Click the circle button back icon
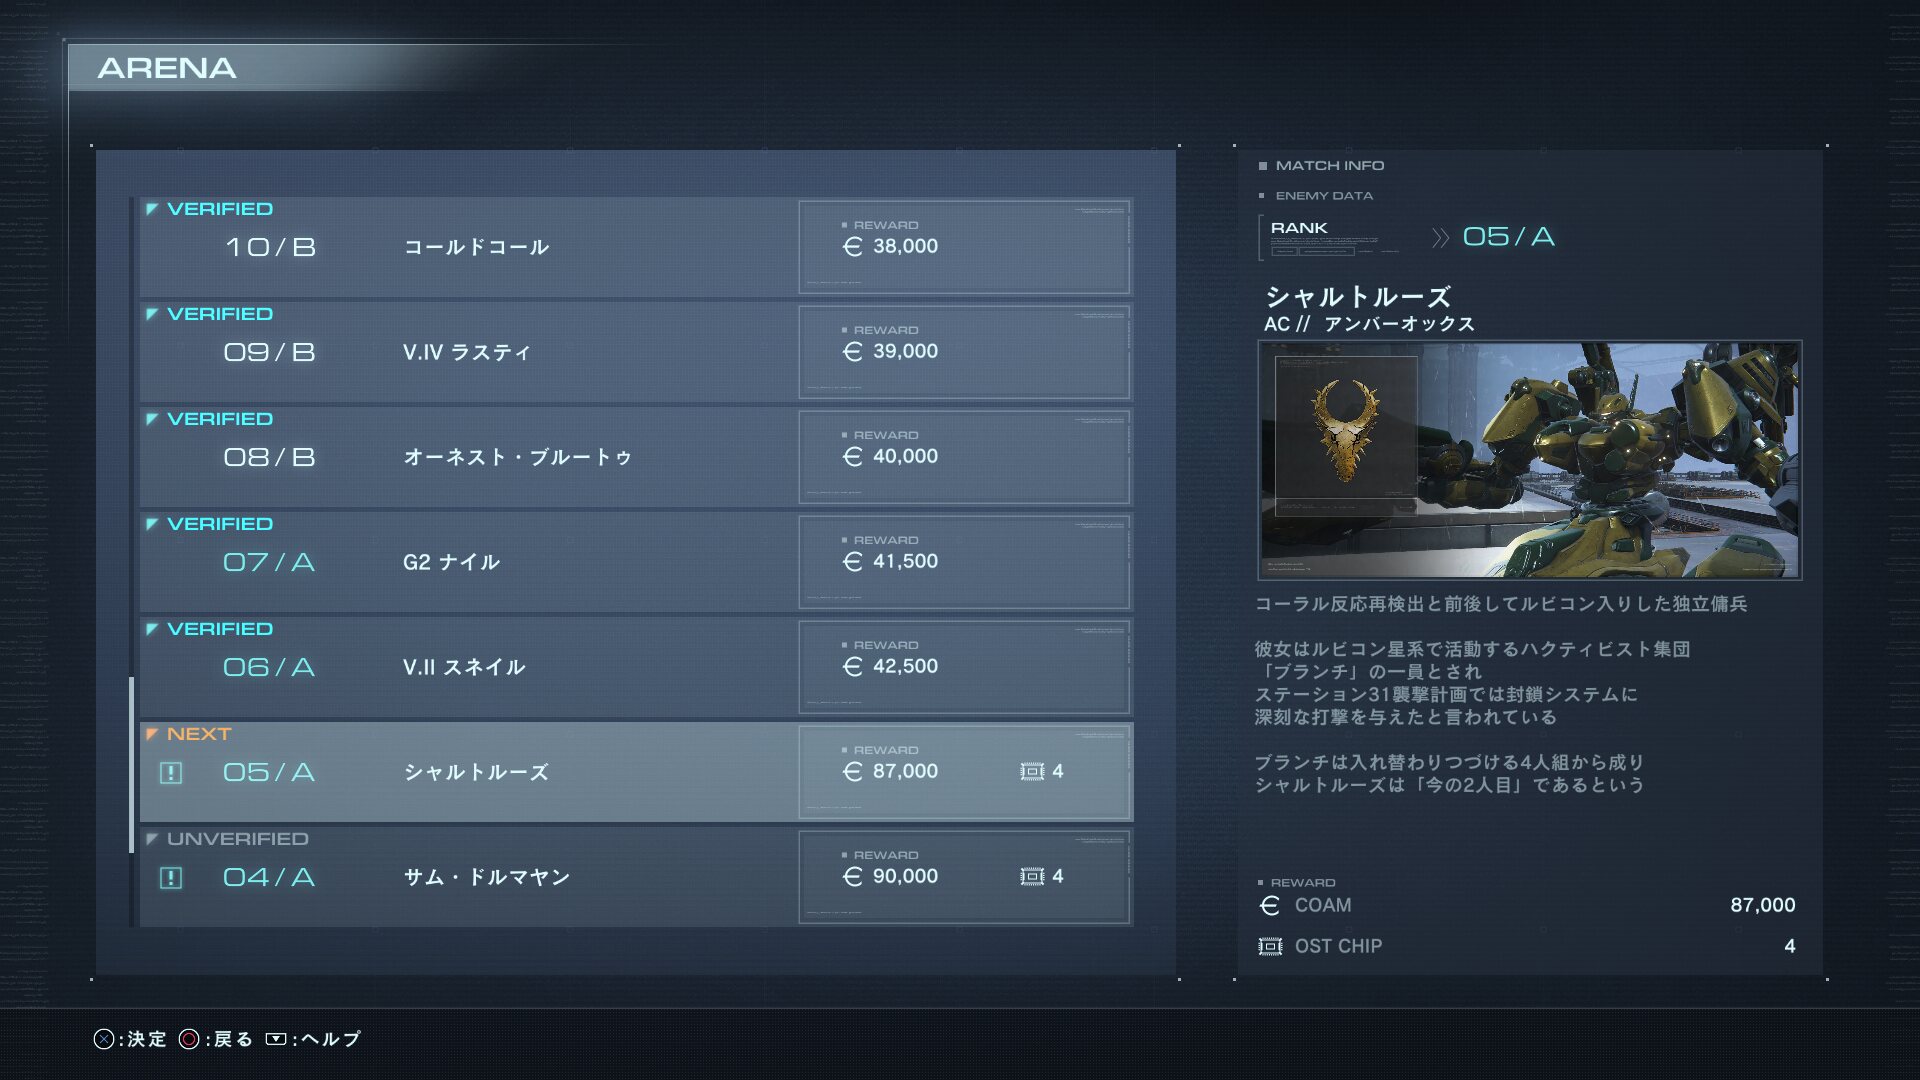Screen dimensions: 1920x1080 click(189, 1039)
